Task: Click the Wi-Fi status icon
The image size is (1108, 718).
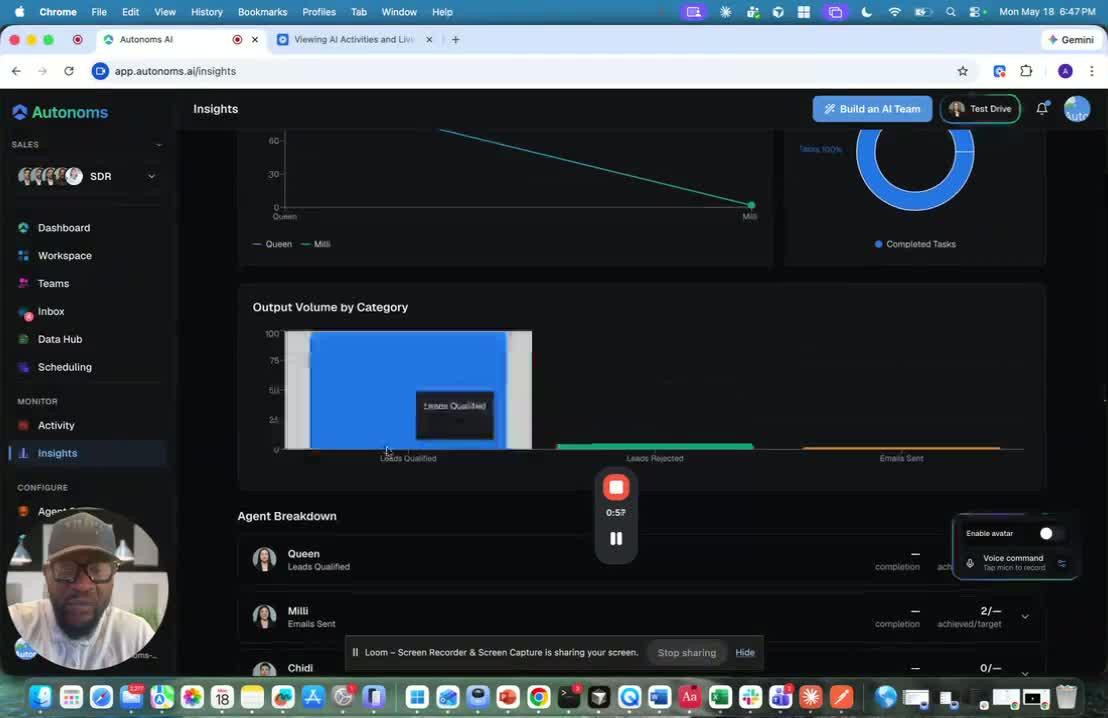Action: [895, 12]
